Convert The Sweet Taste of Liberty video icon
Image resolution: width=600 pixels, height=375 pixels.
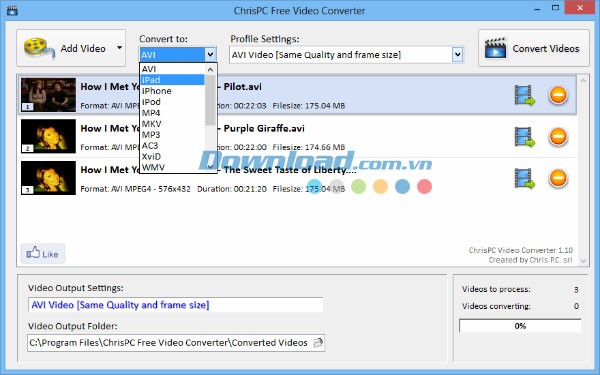[x=524, y=178]
